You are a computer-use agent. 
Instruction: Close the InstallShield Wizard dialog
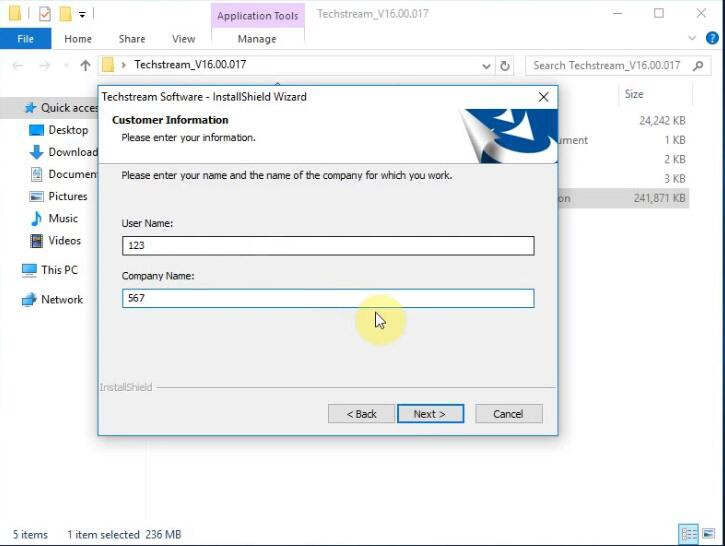pyautogui.click(x=543, y=97)
